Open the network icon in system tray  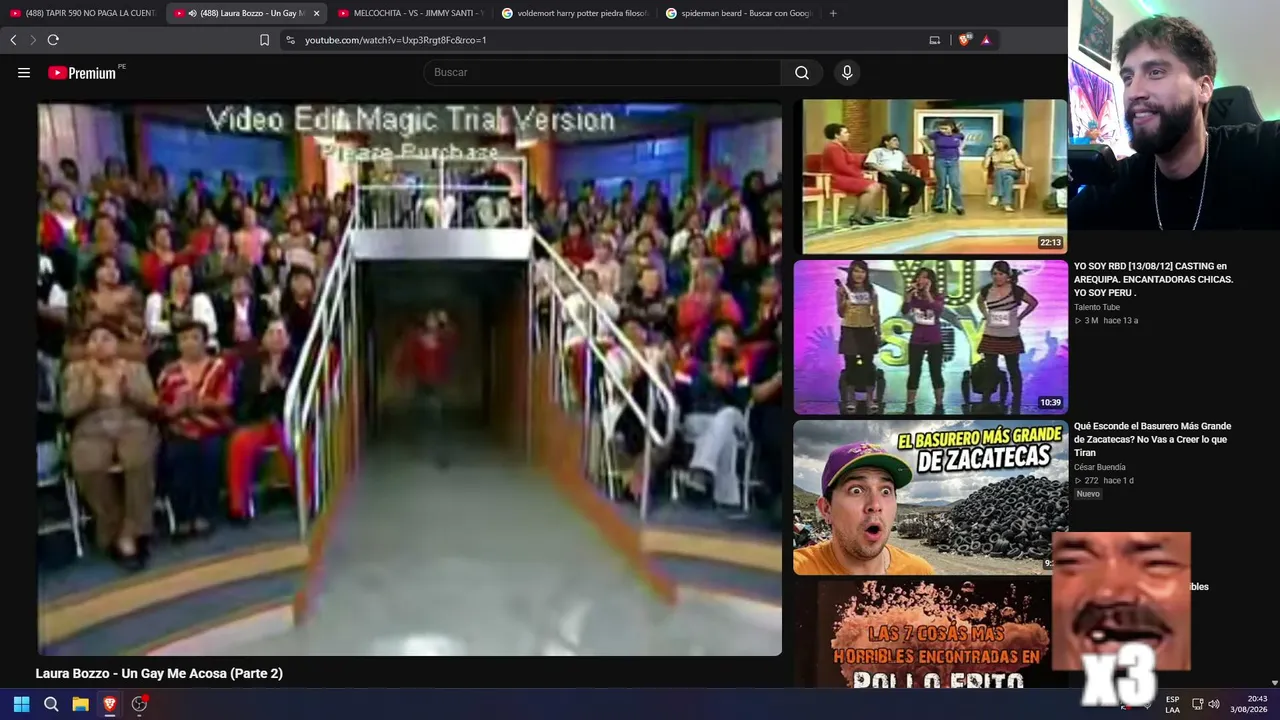point(1197,704)
